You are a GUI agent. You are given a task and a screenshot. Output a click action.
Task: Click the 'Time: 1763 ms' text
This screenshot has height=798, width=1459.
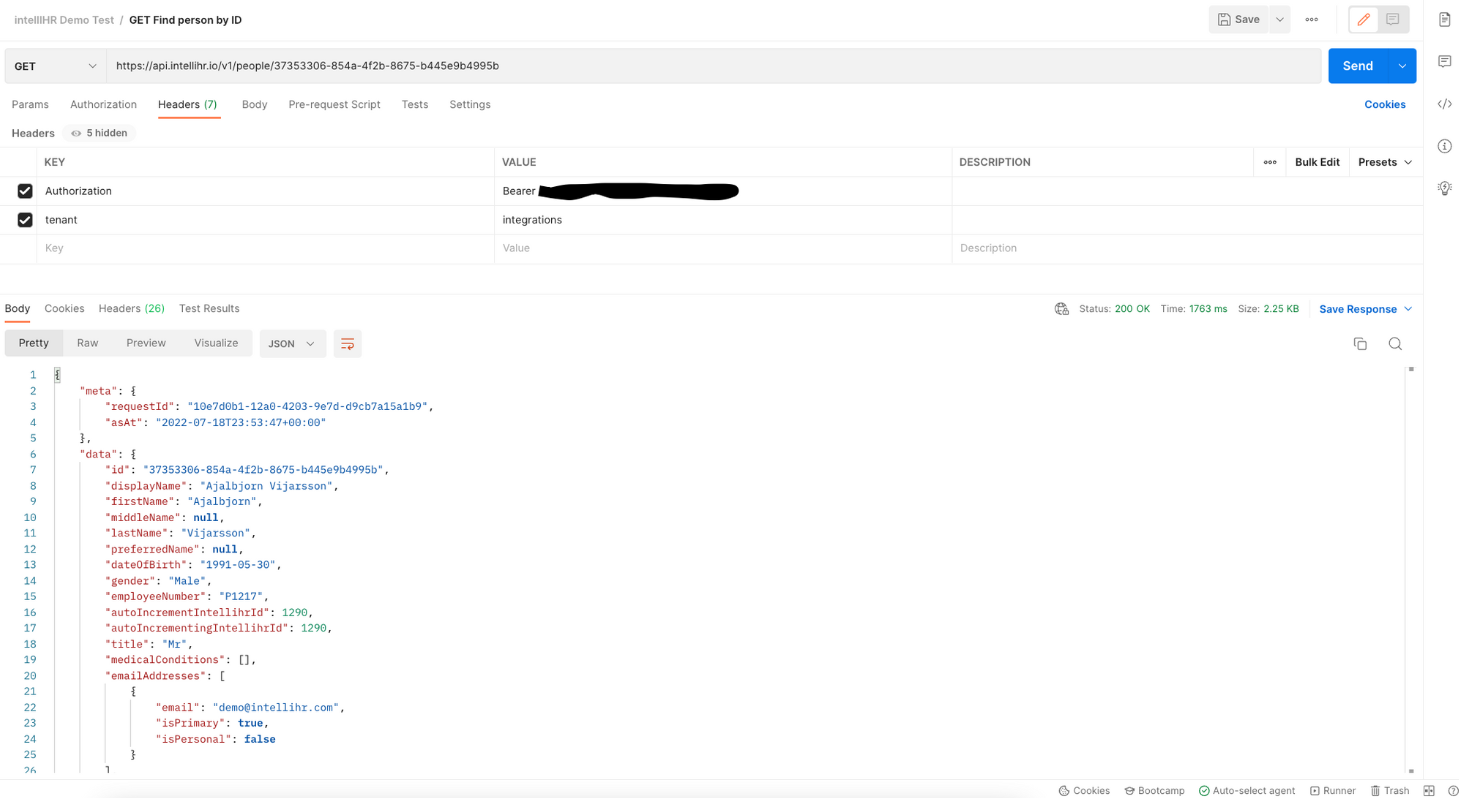1193,309
